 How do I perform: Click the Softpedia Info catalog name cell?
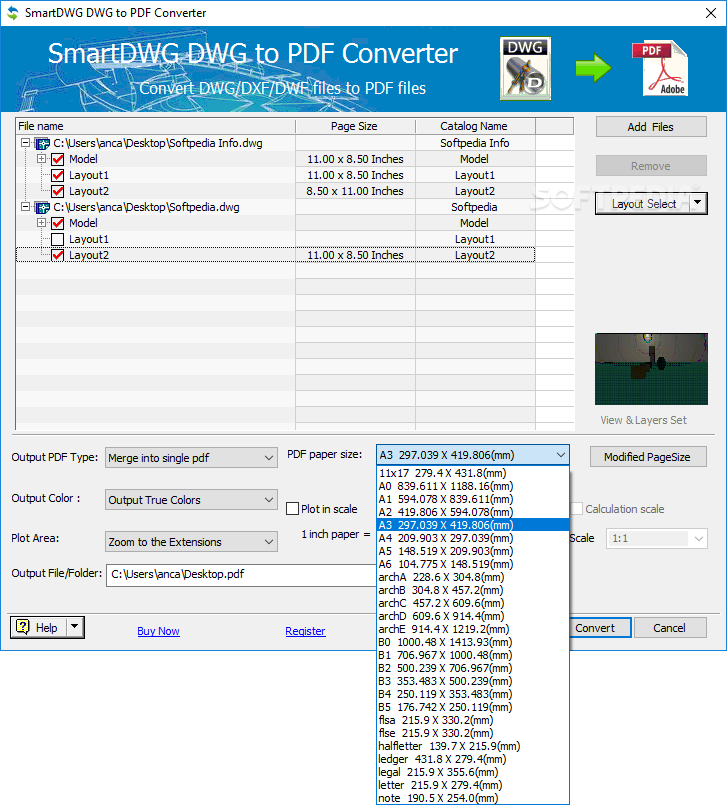pos(475,143)
